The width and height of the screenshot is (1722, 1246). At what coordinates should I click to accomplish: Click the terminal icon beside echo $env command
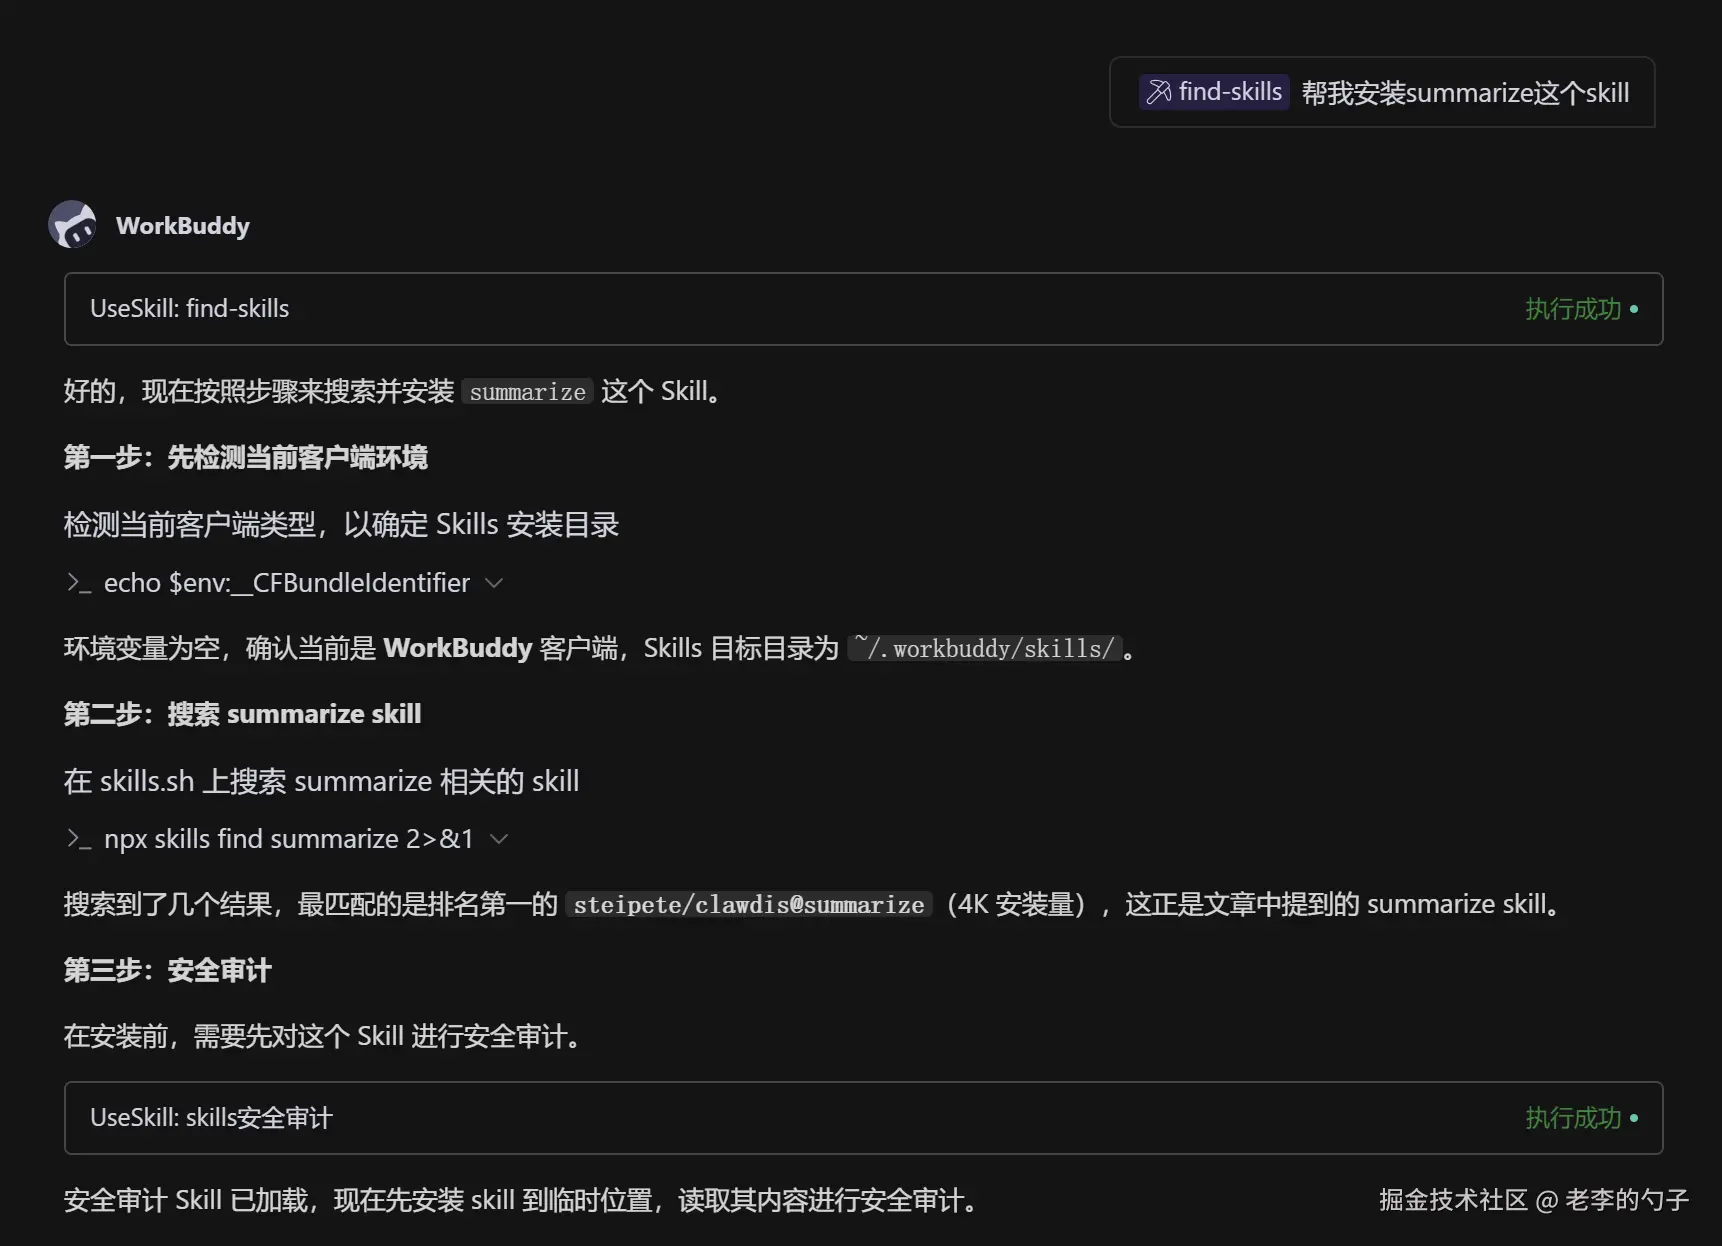click(79, 582)
